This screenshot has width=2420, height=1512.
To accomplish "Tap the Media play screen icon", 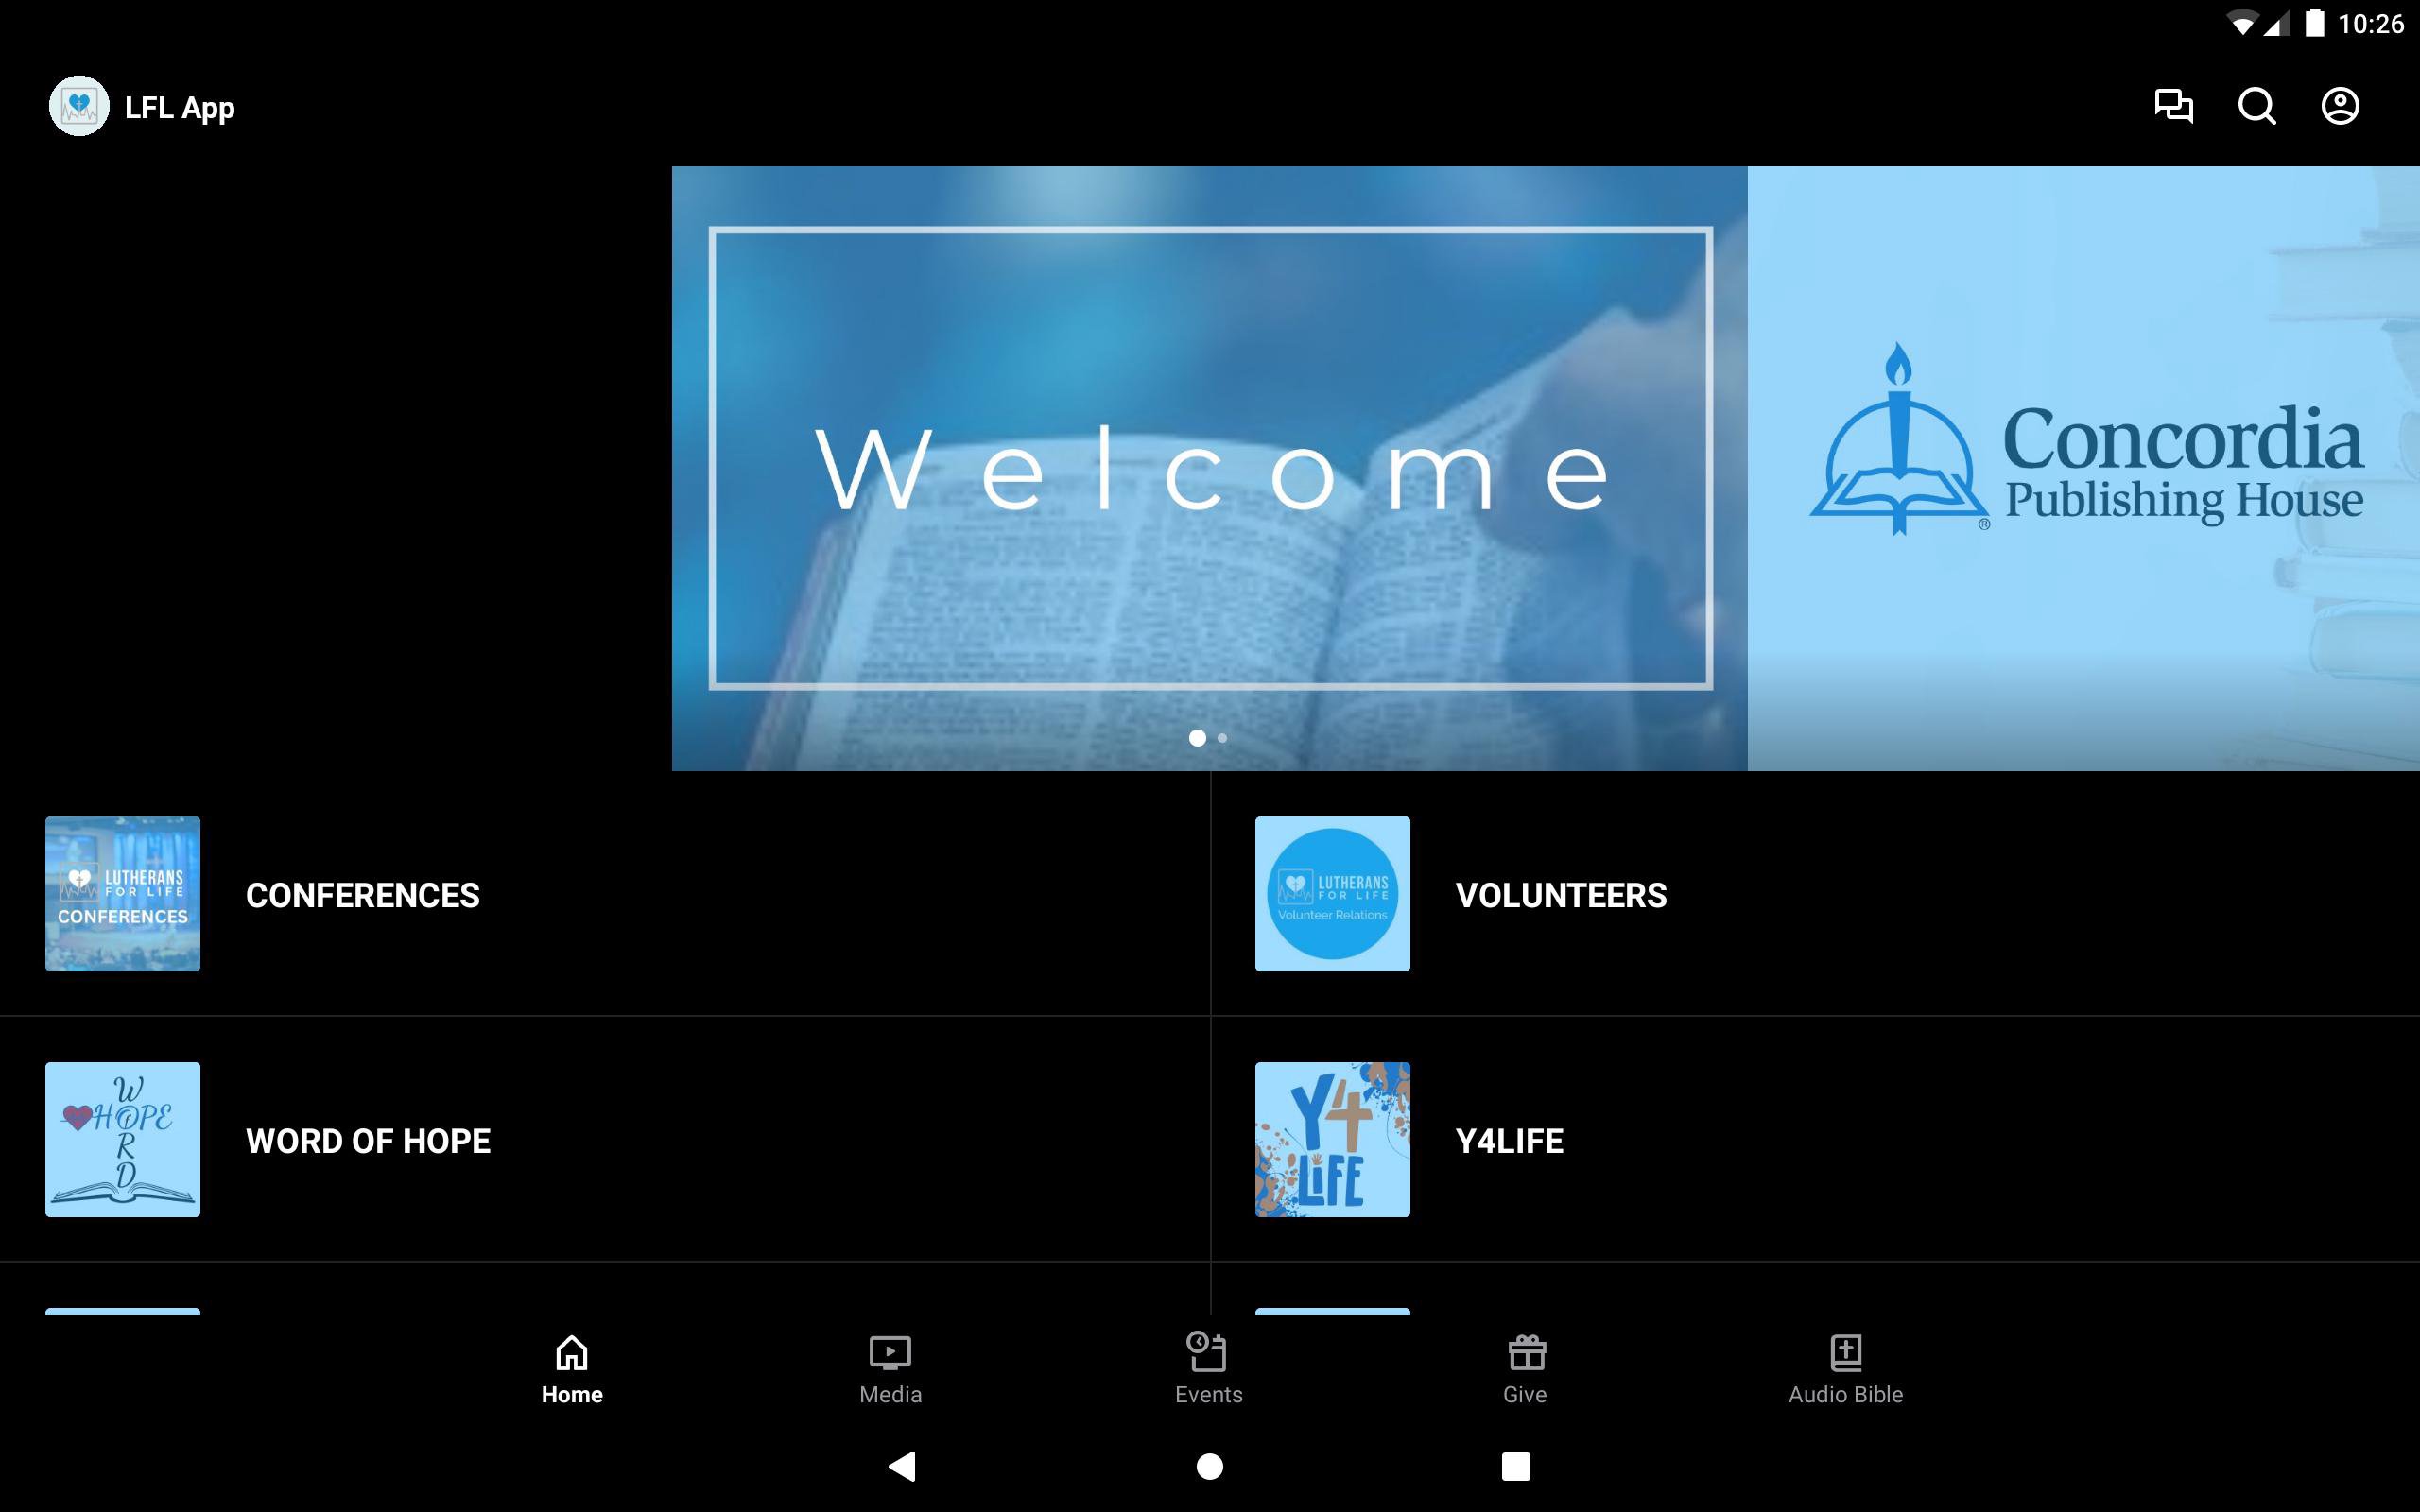I will [889, 1352].
